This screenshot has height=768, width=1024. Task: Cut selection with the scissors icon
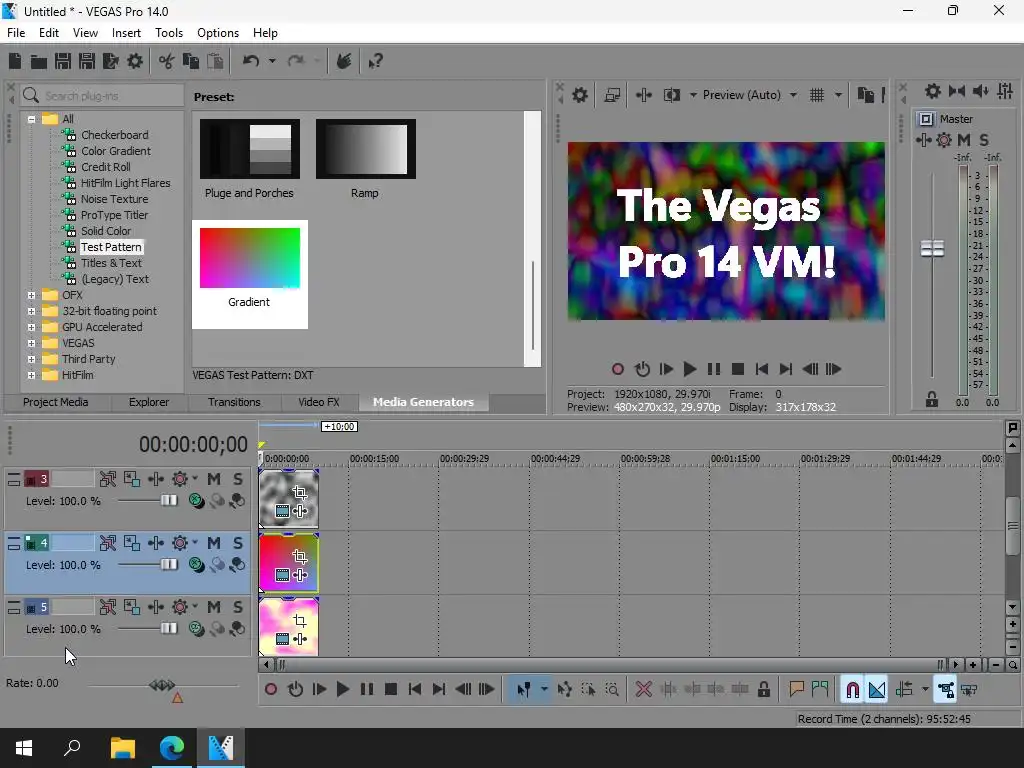(167, 61)
